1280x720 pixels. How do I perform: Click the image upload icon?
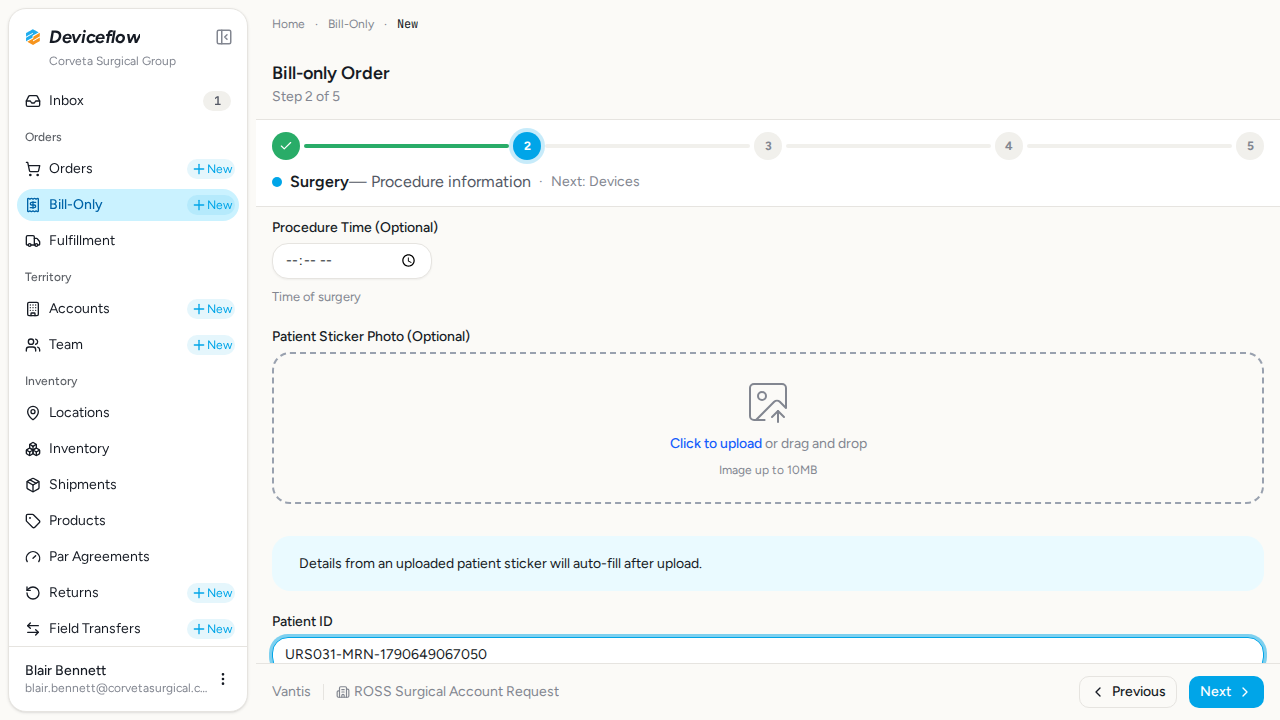coord(768,403)
